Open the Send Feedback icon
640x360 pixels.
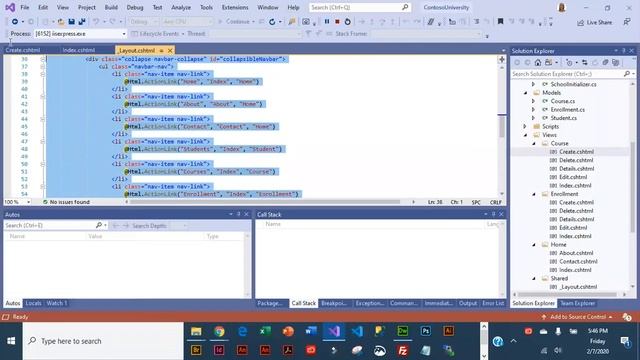(x=627, y=22)
